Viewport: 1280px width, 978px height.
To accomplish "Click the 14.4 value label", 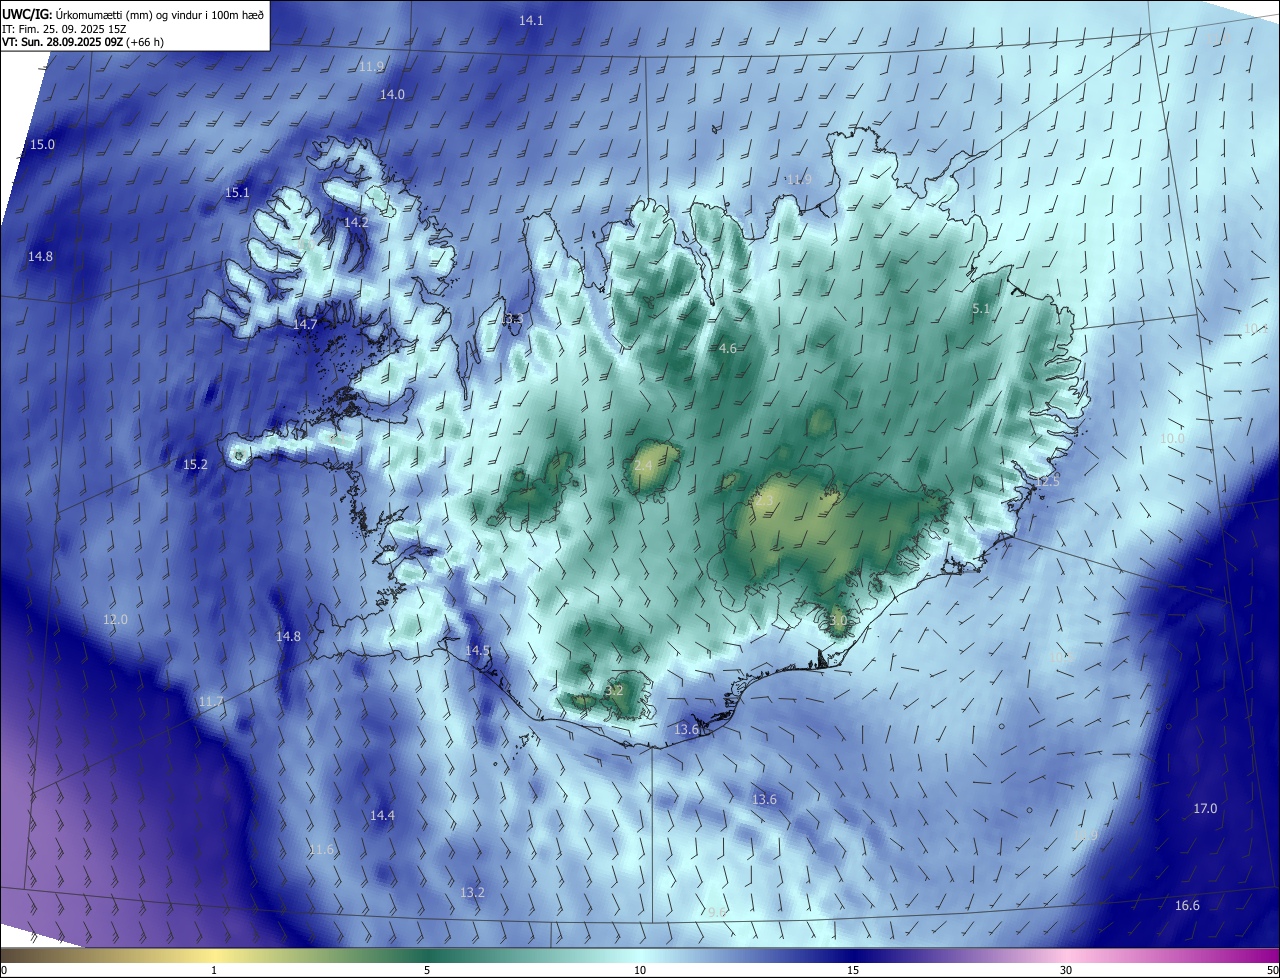I will [382, 815].
